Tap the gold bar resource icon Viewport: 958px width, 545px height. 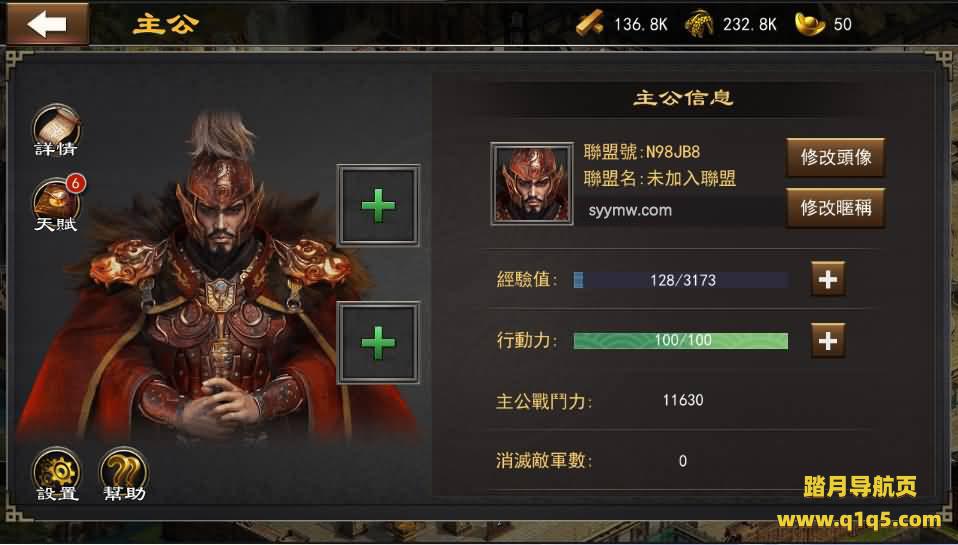[x=590, y=24]
